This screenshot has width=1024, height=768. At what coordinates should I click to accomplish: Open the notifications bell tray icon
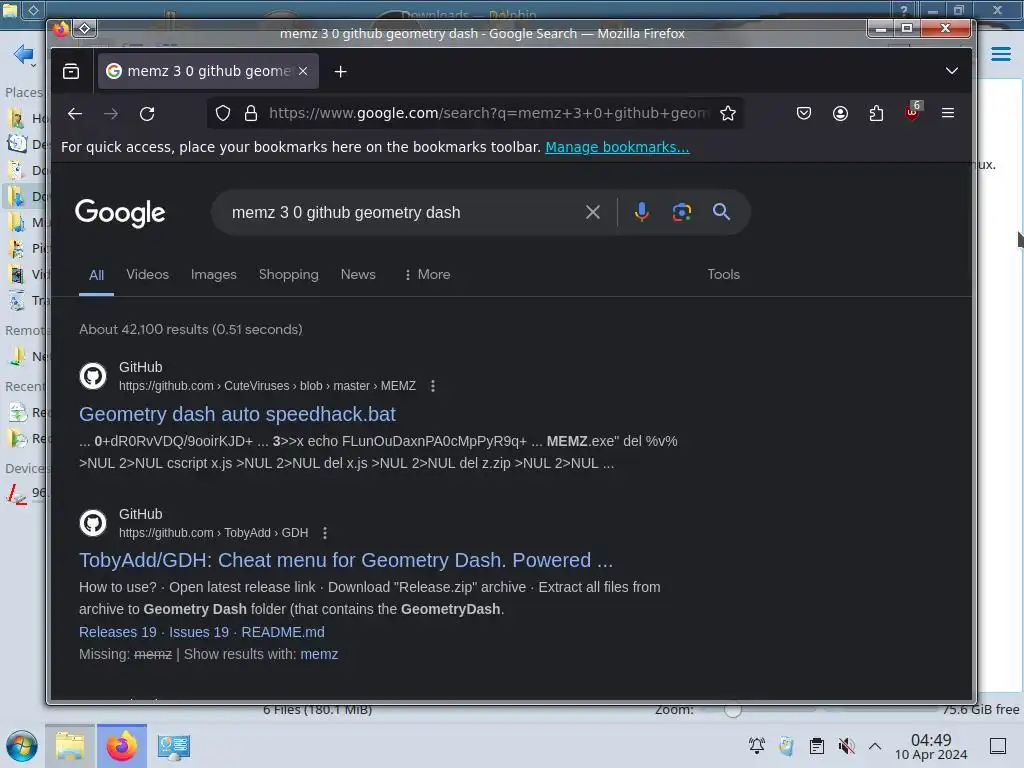tap(757, 746)
